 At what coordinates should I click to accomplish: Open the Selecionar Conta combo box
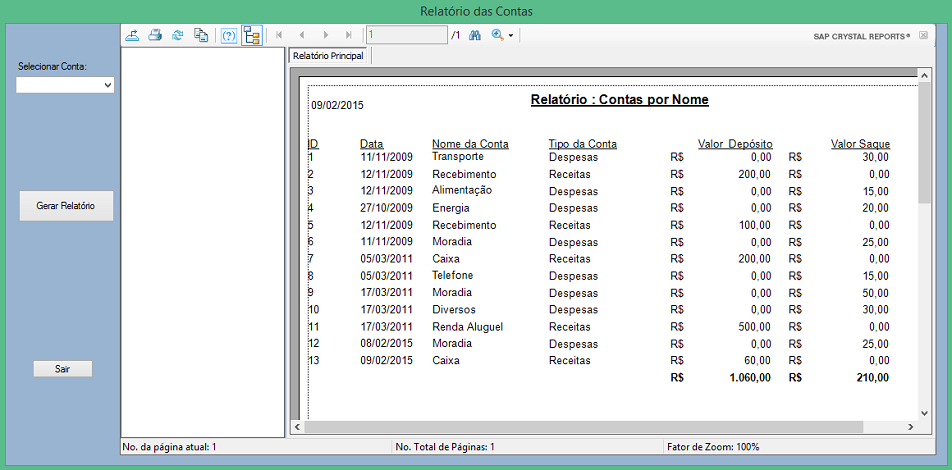pyautogui.click(x=65, y=86)
